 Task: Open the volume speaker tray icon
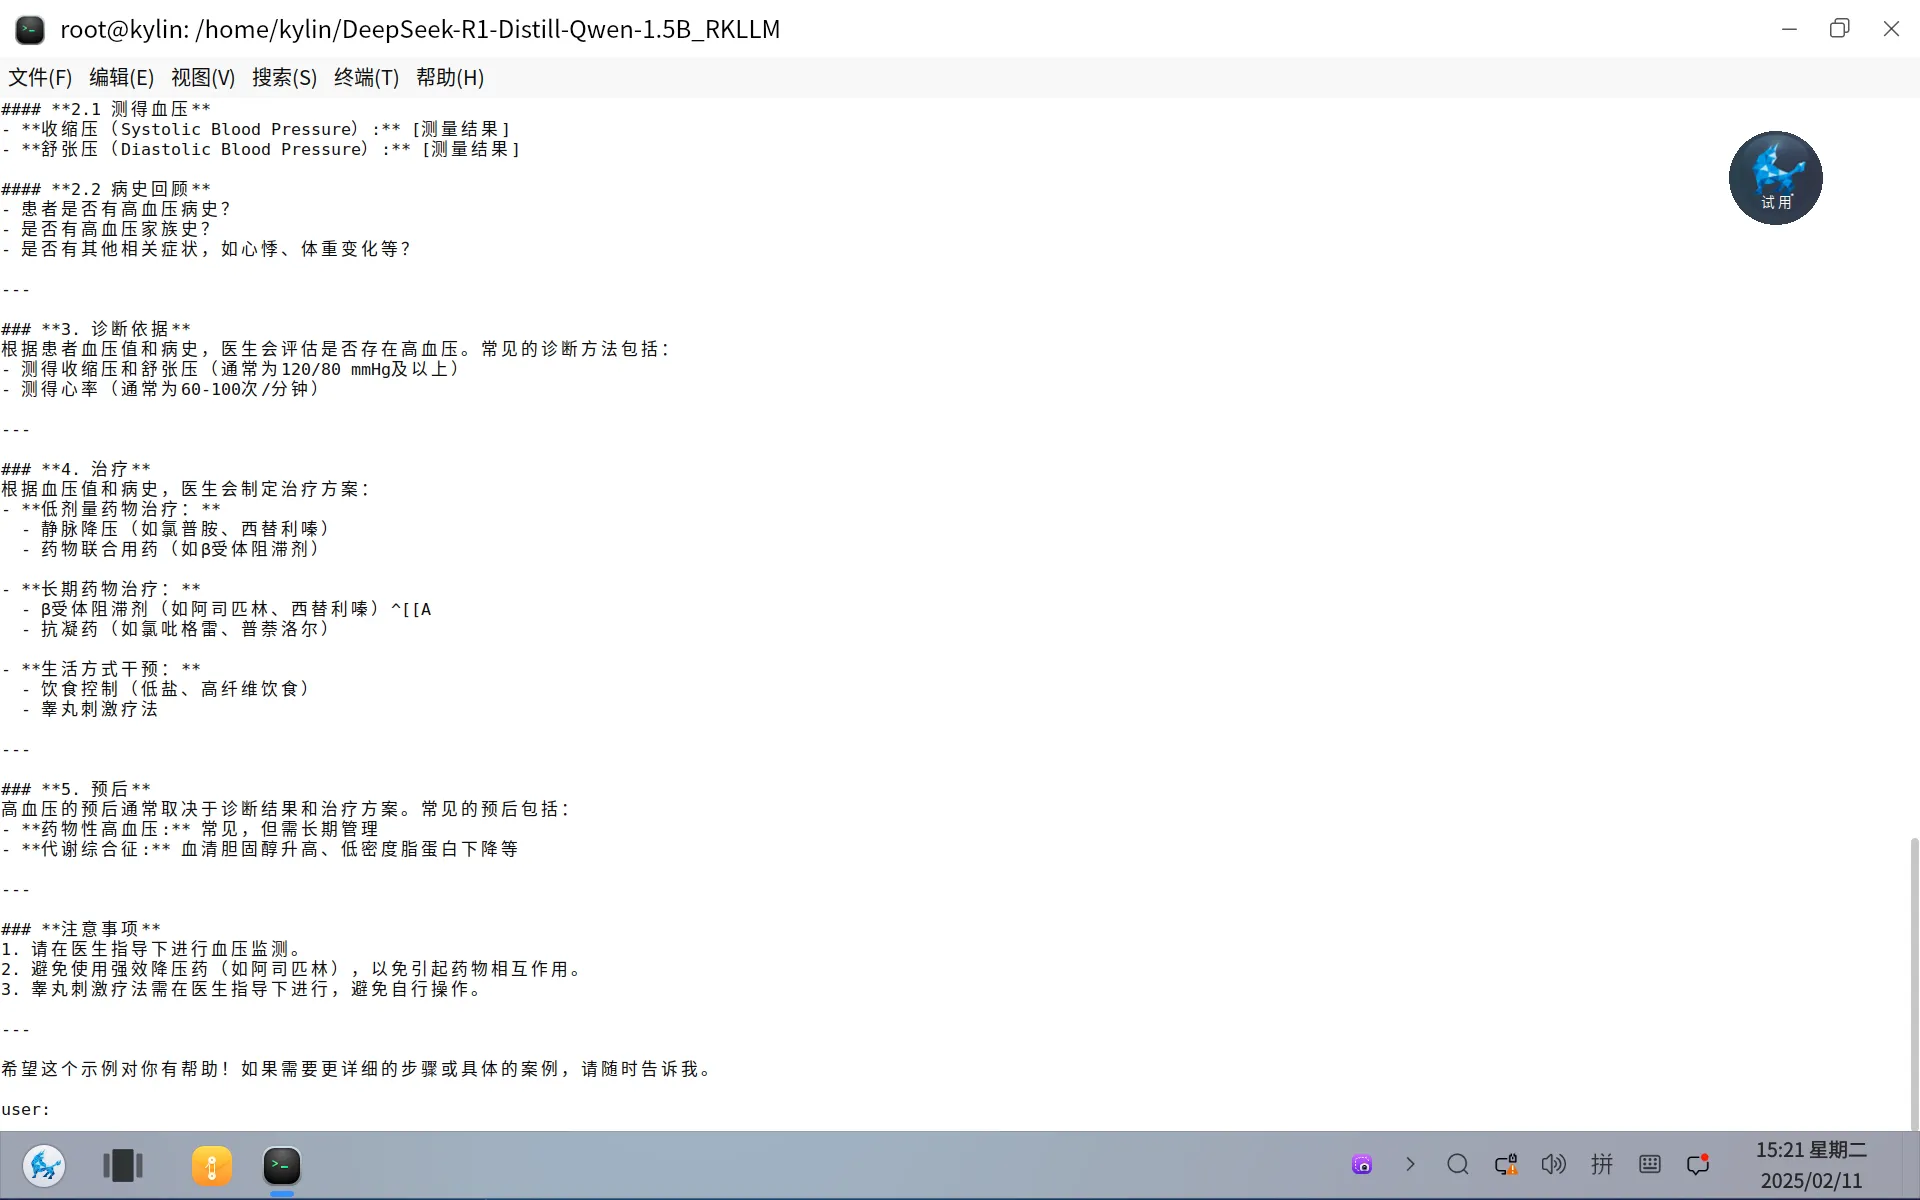[1554, 1164]
